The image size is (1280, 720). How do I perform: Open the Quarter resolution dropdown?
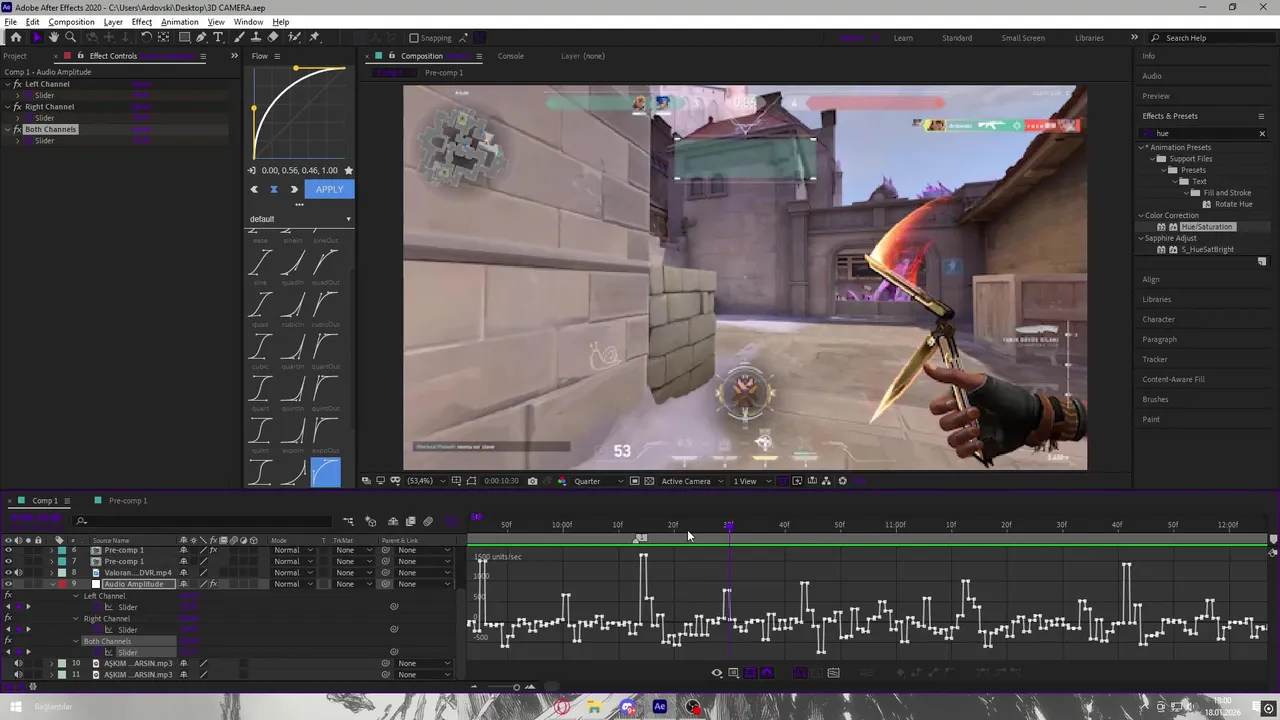click(x=598, y=481)
